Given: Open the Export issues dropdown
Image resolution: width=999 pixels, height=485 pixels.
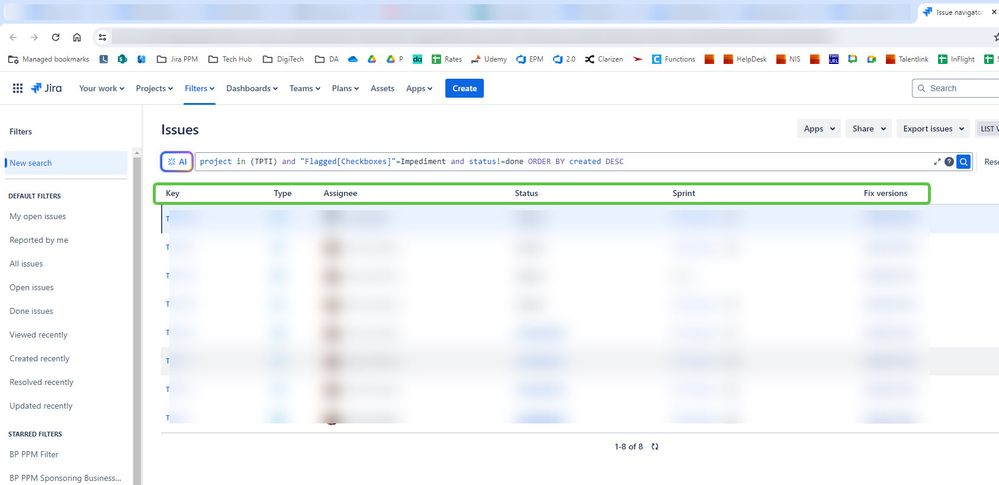Looking at the screenshot, I should (933, 129).
